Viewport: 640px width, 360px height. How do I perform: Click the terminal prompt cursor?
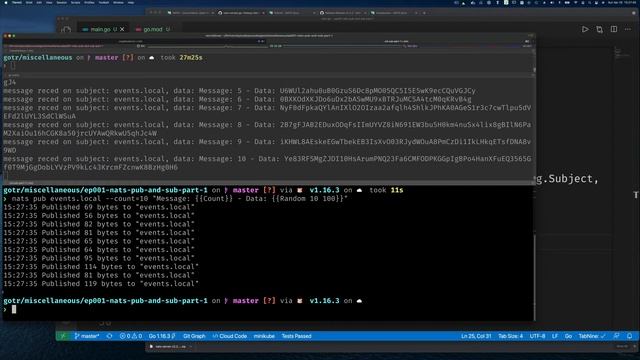tap(14, 309)
